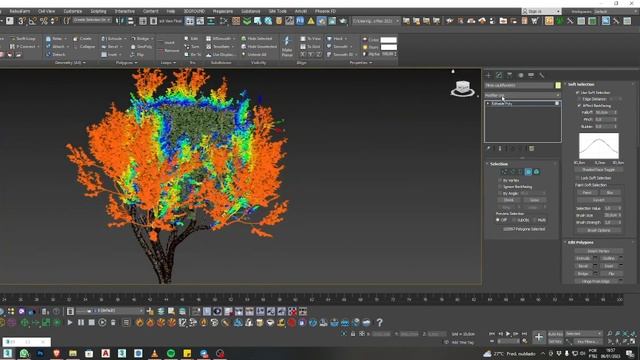Open the Hierarchy panel icon
Screen dimensions: 640x360
click(509, 75)
